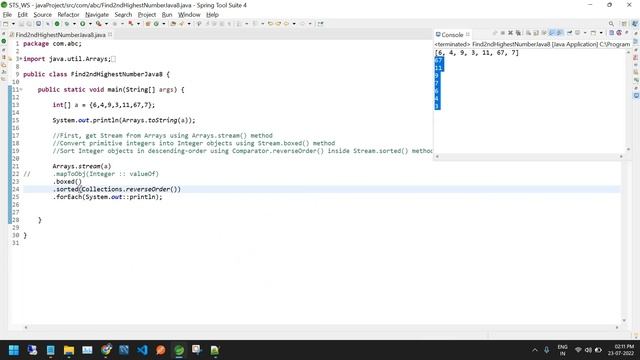
Task: Click the New Java Package icon
Action: click(148, 24)
